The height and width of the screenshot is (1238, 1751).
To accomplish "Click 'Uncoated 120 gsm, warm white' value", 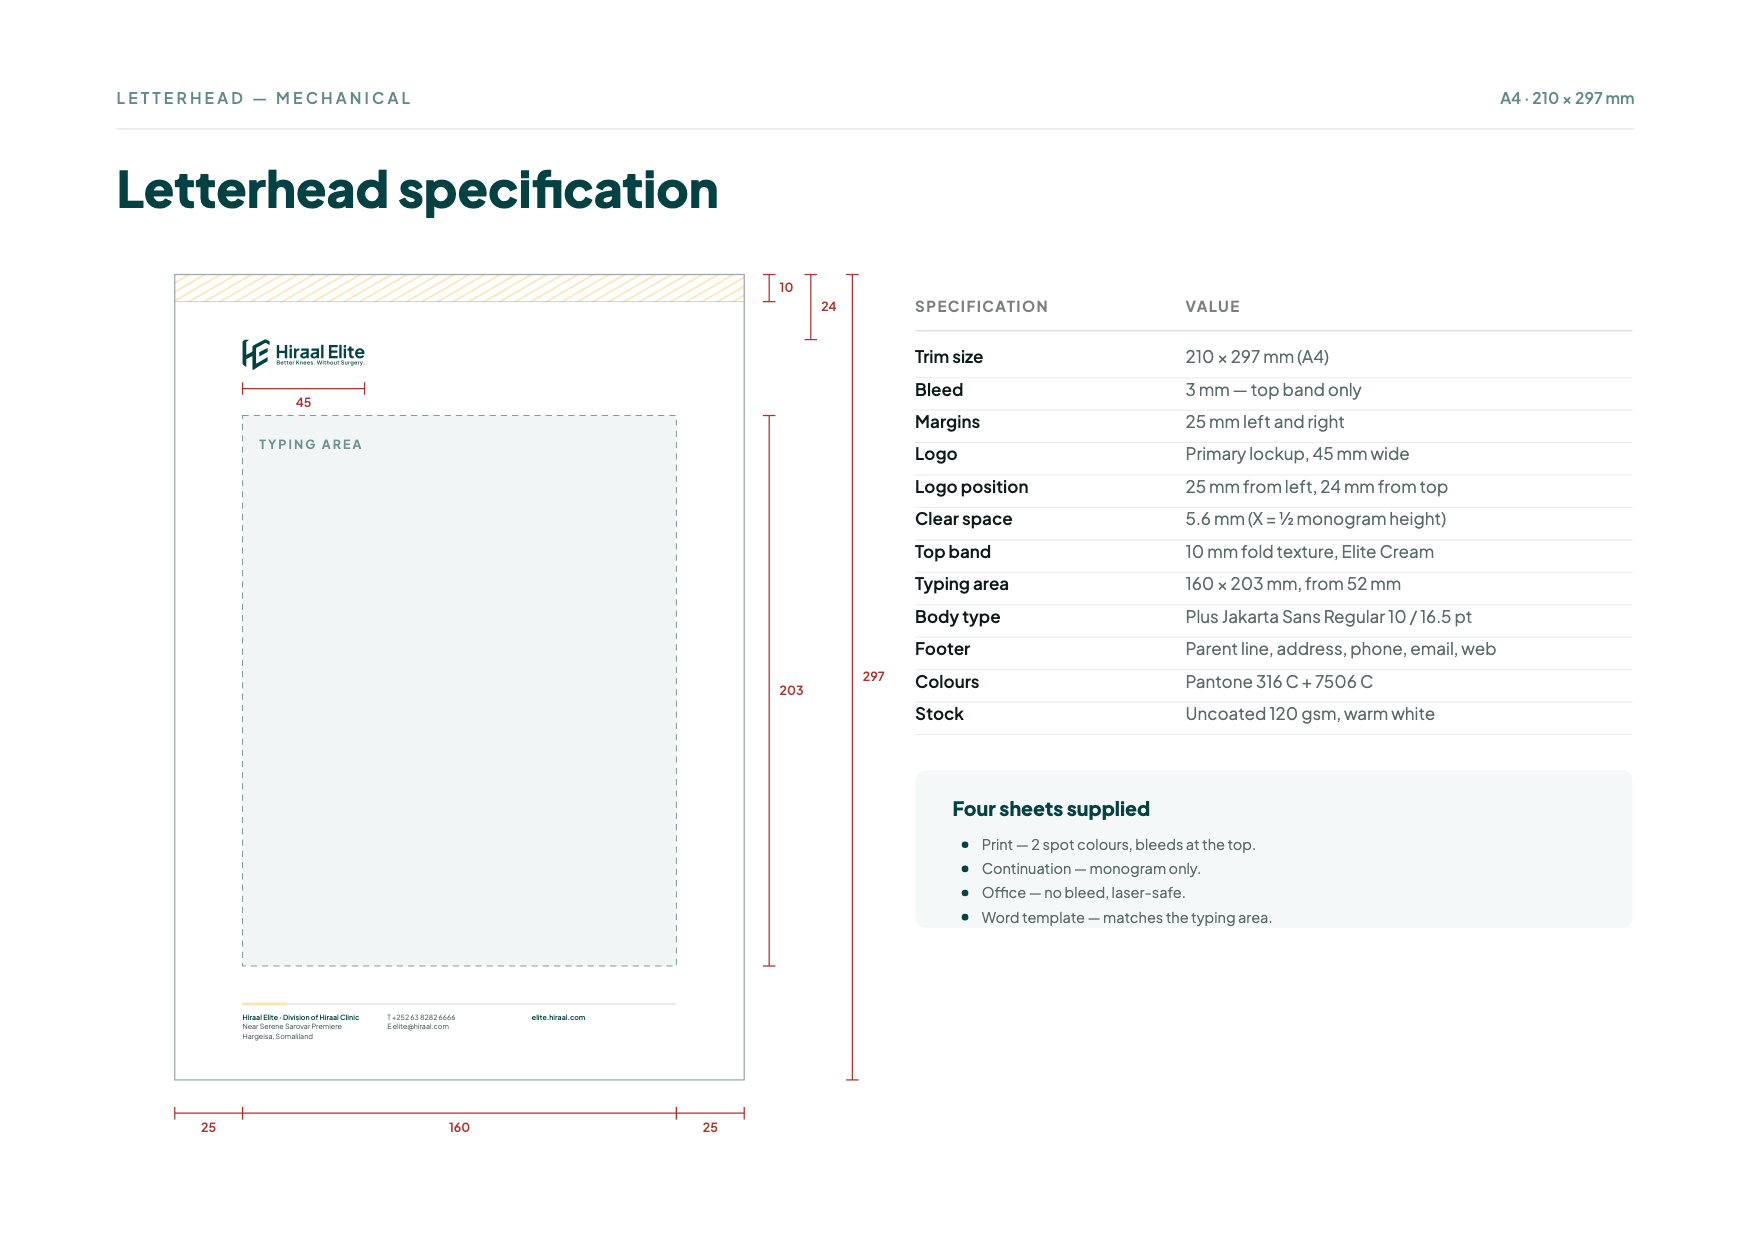I will [1310, 714].
